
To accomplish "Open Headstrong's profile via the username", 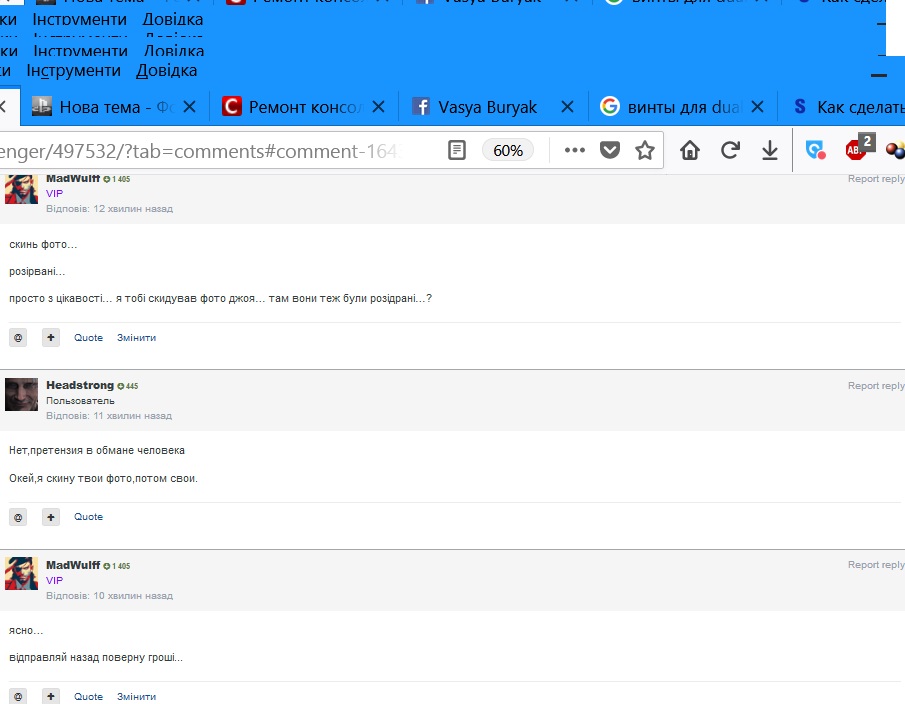I will pos(80,386).
